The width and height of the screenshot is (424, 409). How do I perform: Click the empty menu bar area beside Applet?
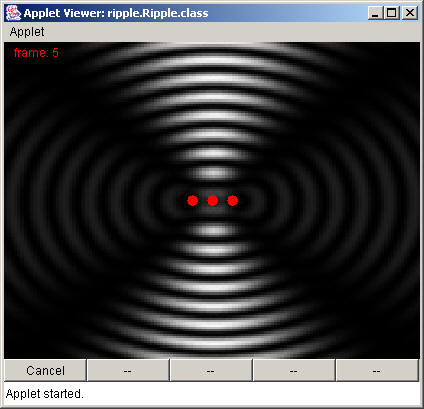point(233,32)
